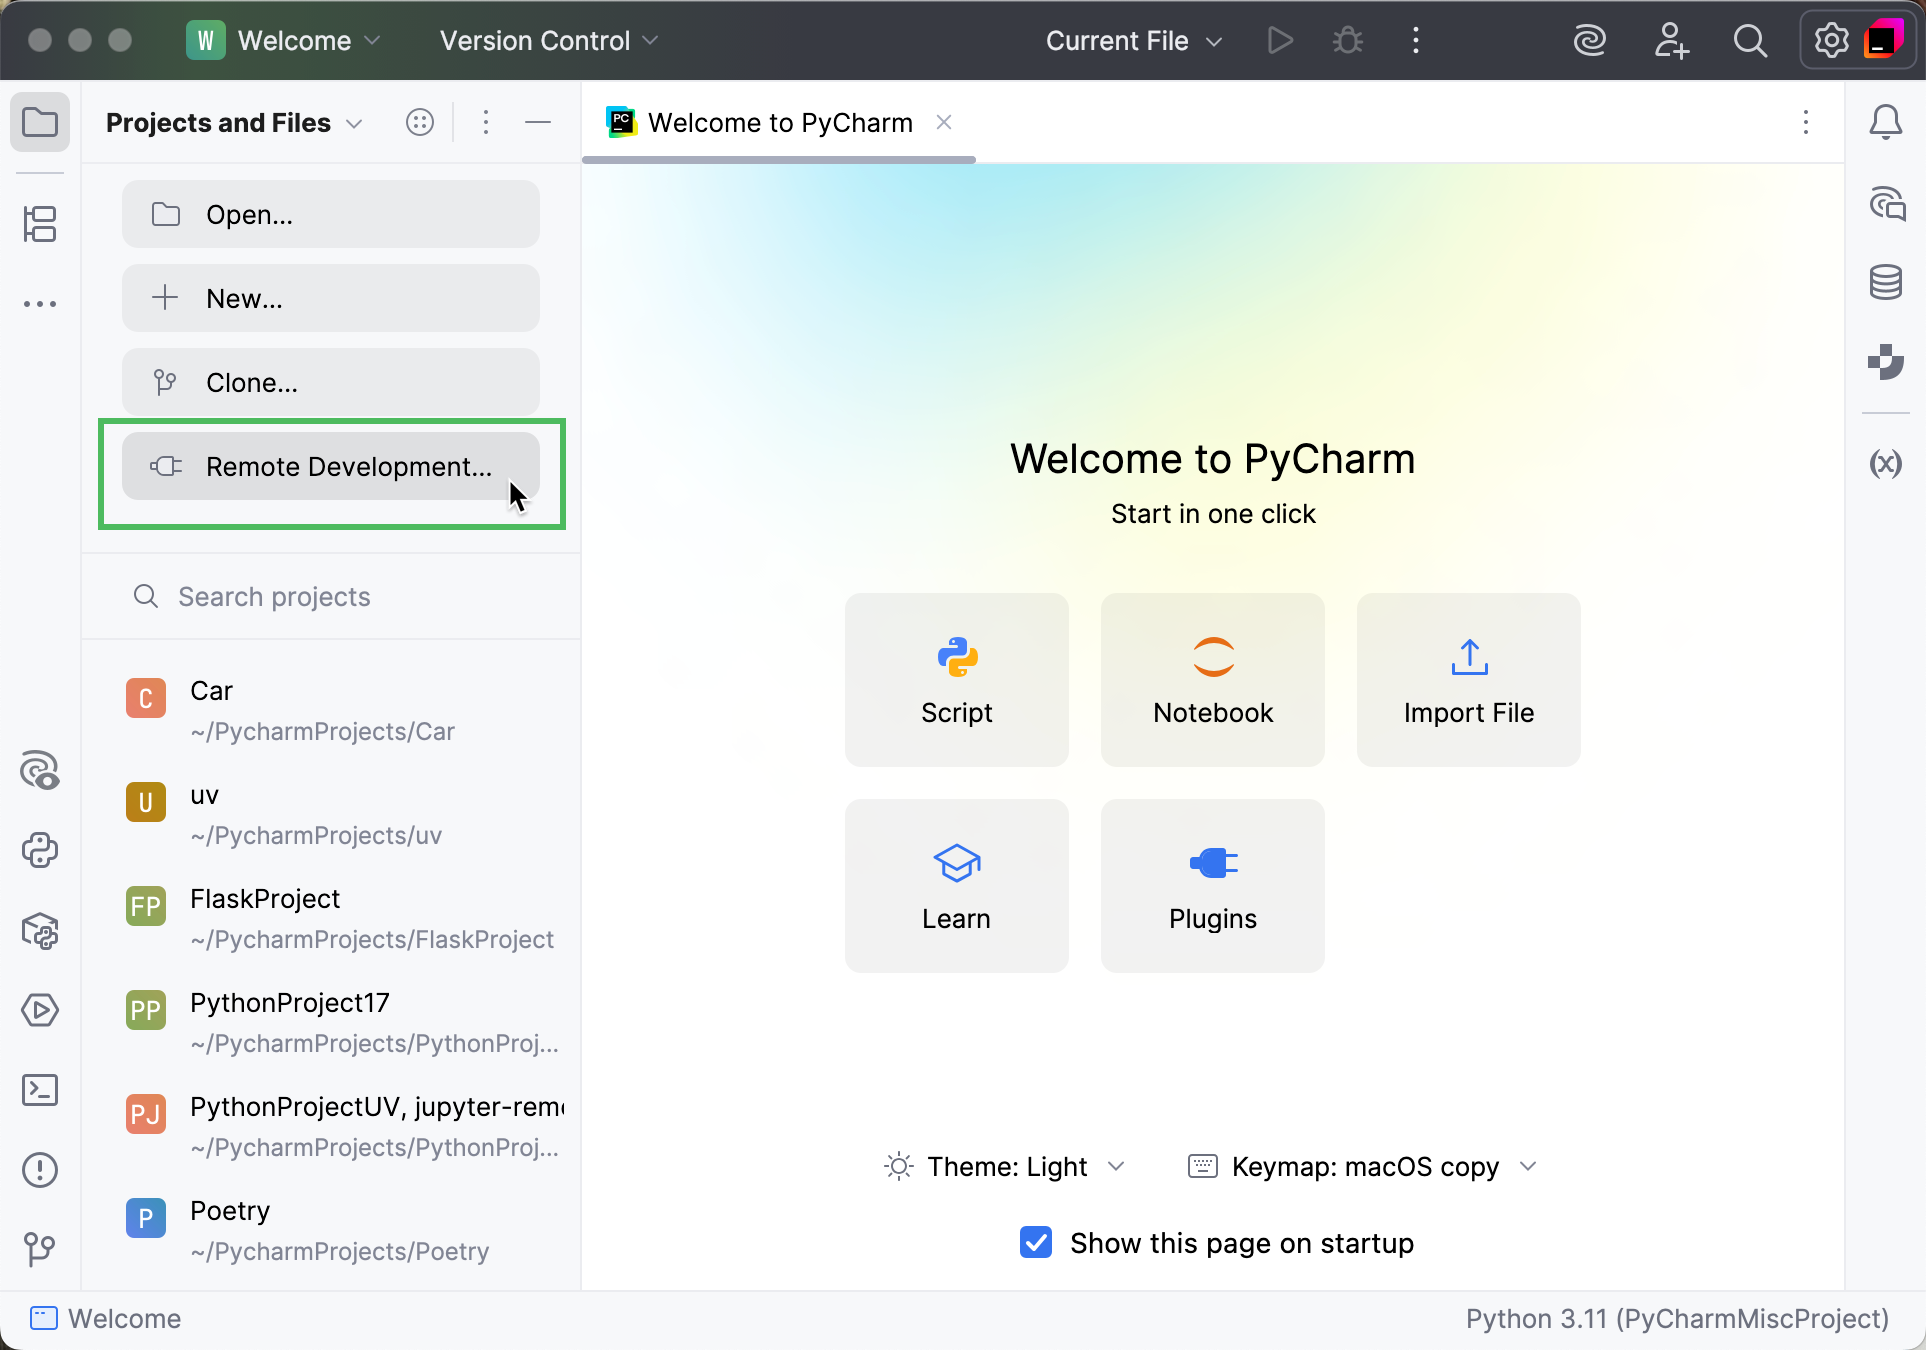Viewport: 1926px width, 1350px height.
Task: Open the AI Assistant panel
Action: coord(1886,204)
